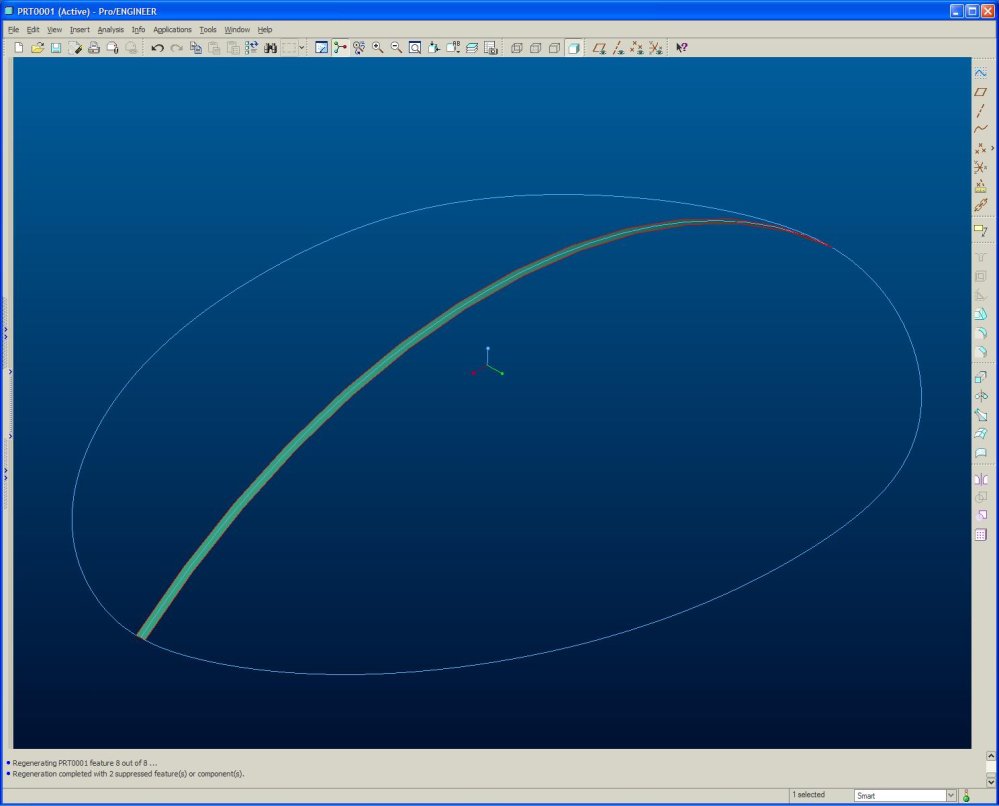
Task: Select the Boundary Blend tool
Action: pyautogui.click(x=981, y=434)
